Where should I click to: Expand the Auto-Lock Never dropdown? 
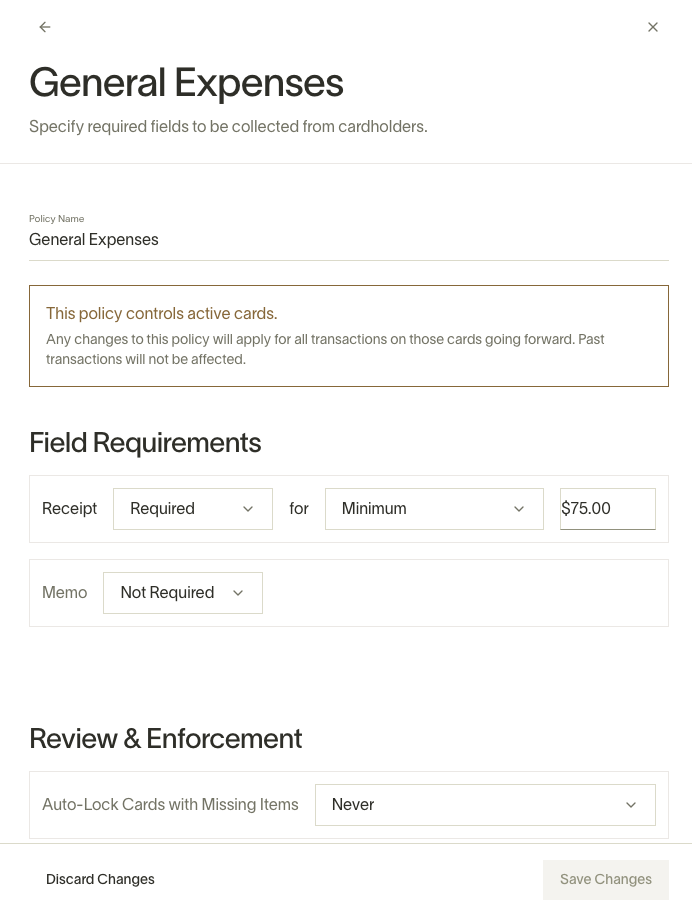[x=485, y=805]
